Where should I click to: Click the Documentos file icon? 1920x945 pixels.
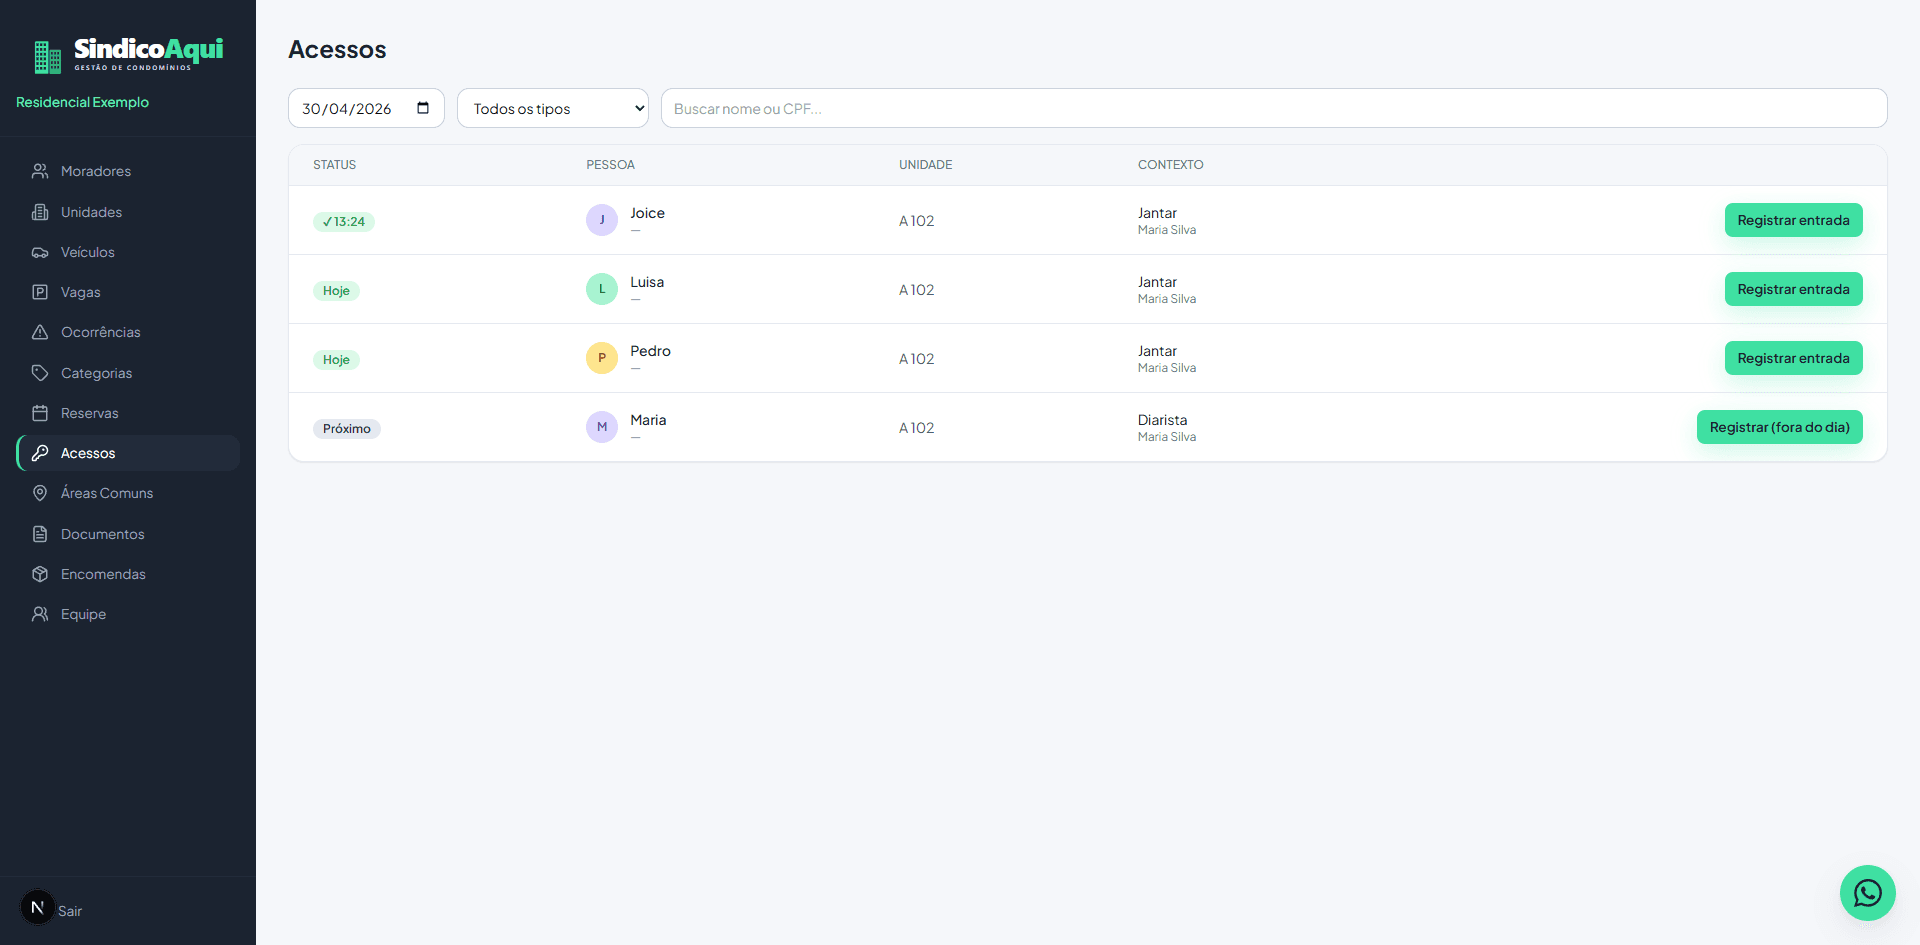pos(40,534)
